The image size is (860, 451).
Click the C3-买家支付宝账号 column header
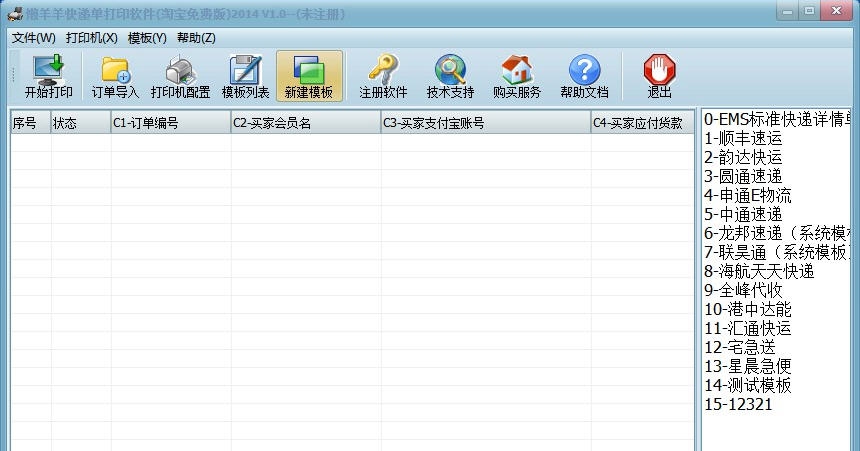pyautogui.click(x=486, y=123)
